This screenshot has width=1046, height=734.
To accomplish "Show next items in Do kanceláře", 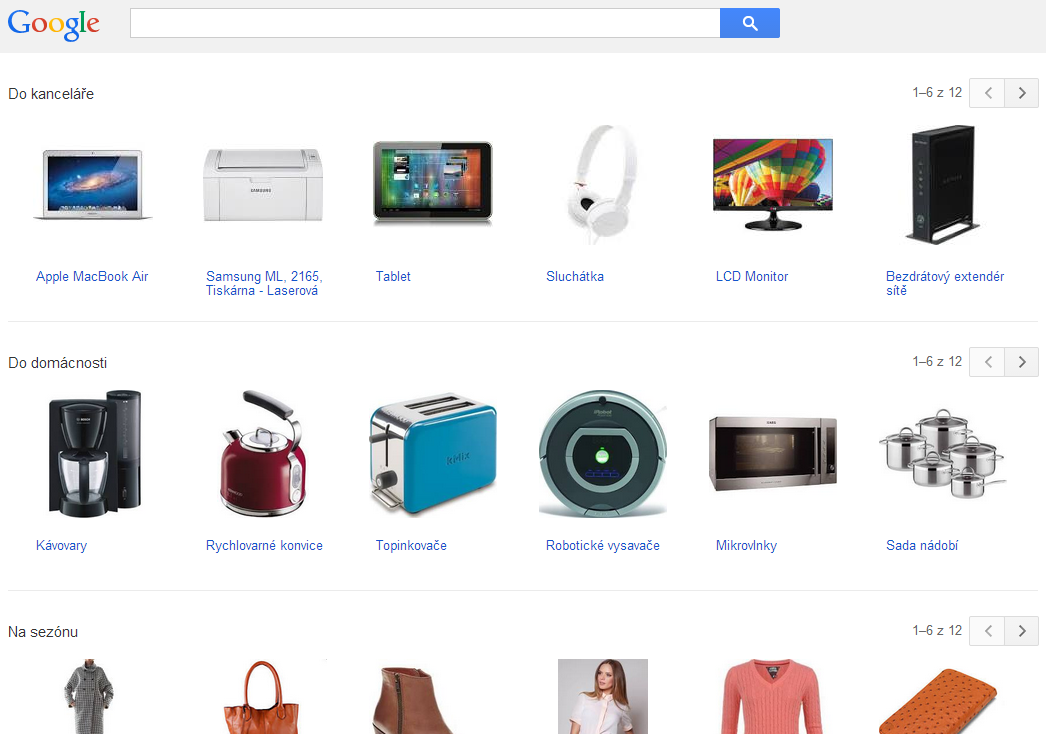I will point(1021,93).
